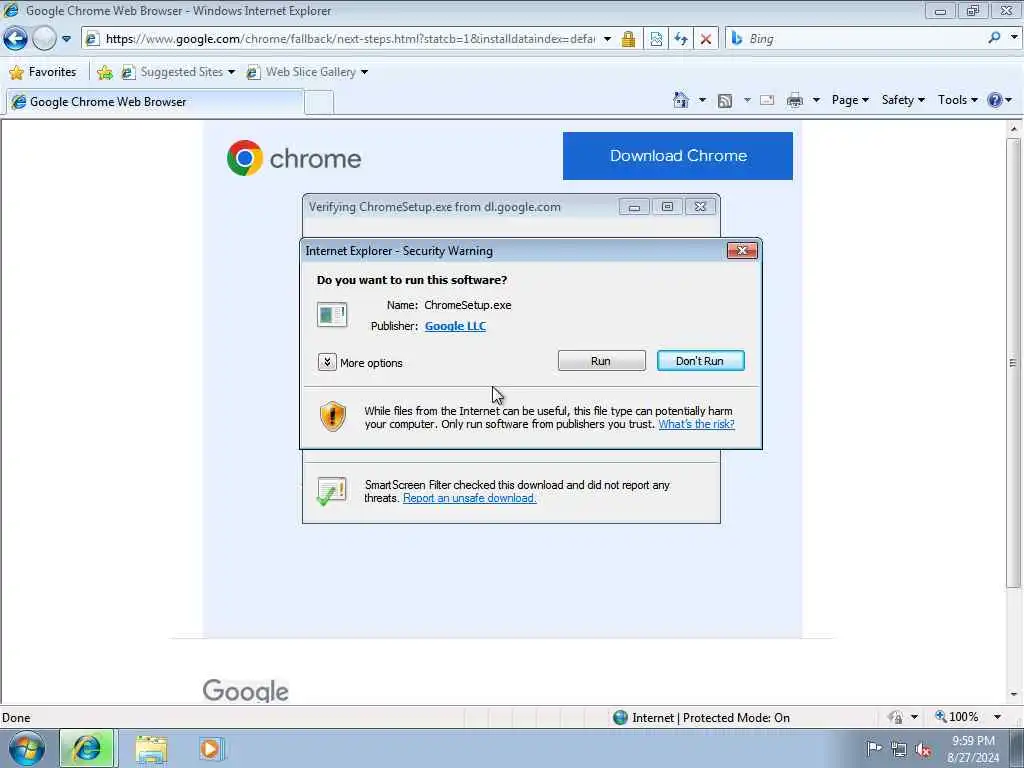Click the IE Forward arrow button

tap(44, 39)
